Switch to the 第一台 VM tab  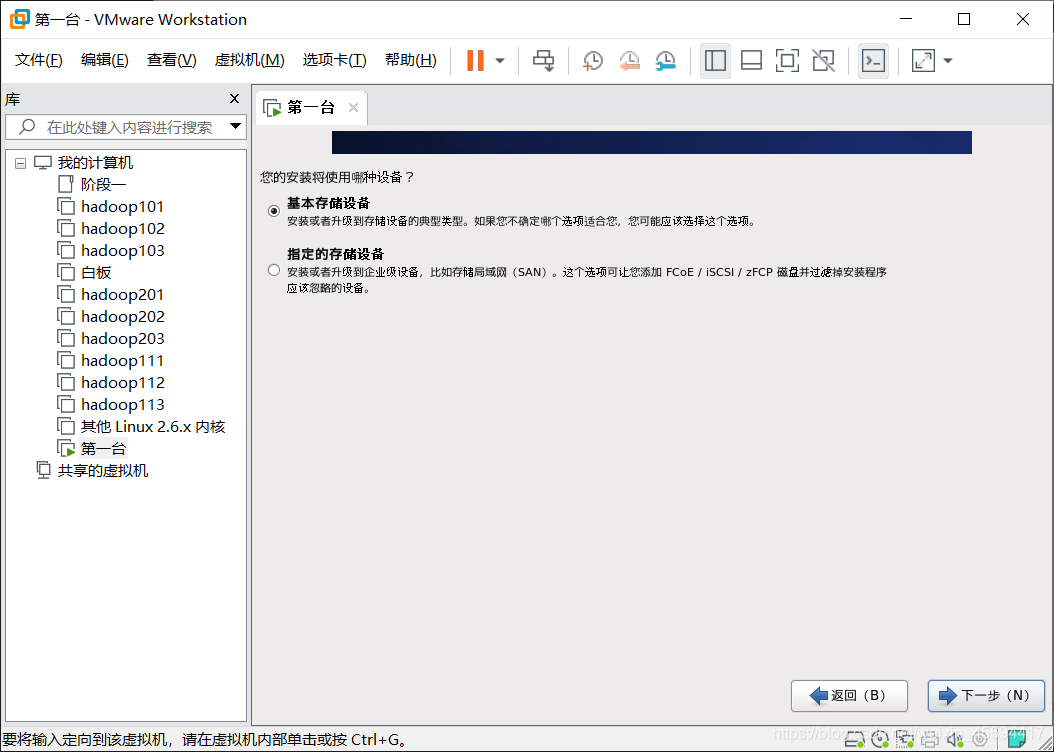coord(311,108)
